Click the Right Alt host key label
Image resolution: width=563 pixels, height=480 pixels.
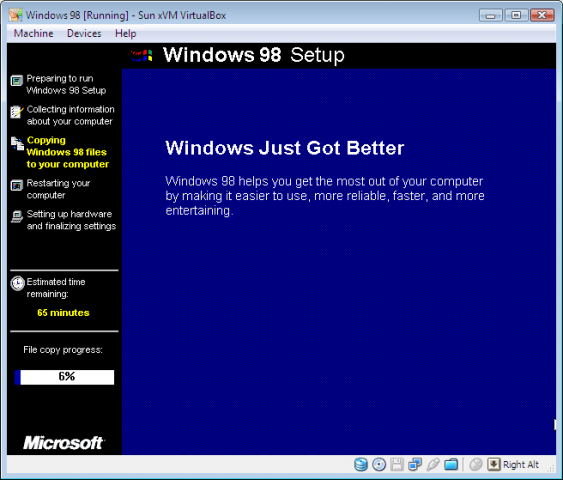coord(521,465)
